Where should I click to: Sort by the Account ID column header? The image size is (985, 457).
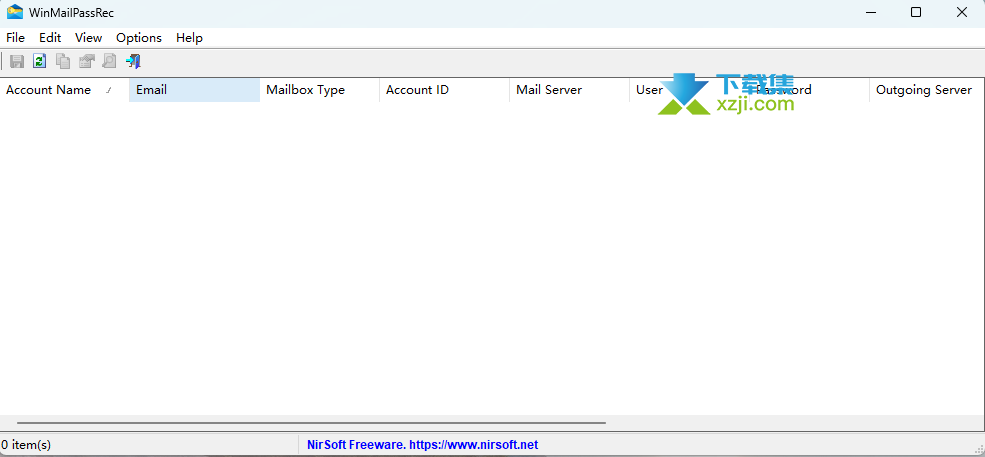[x=444, y=90]
